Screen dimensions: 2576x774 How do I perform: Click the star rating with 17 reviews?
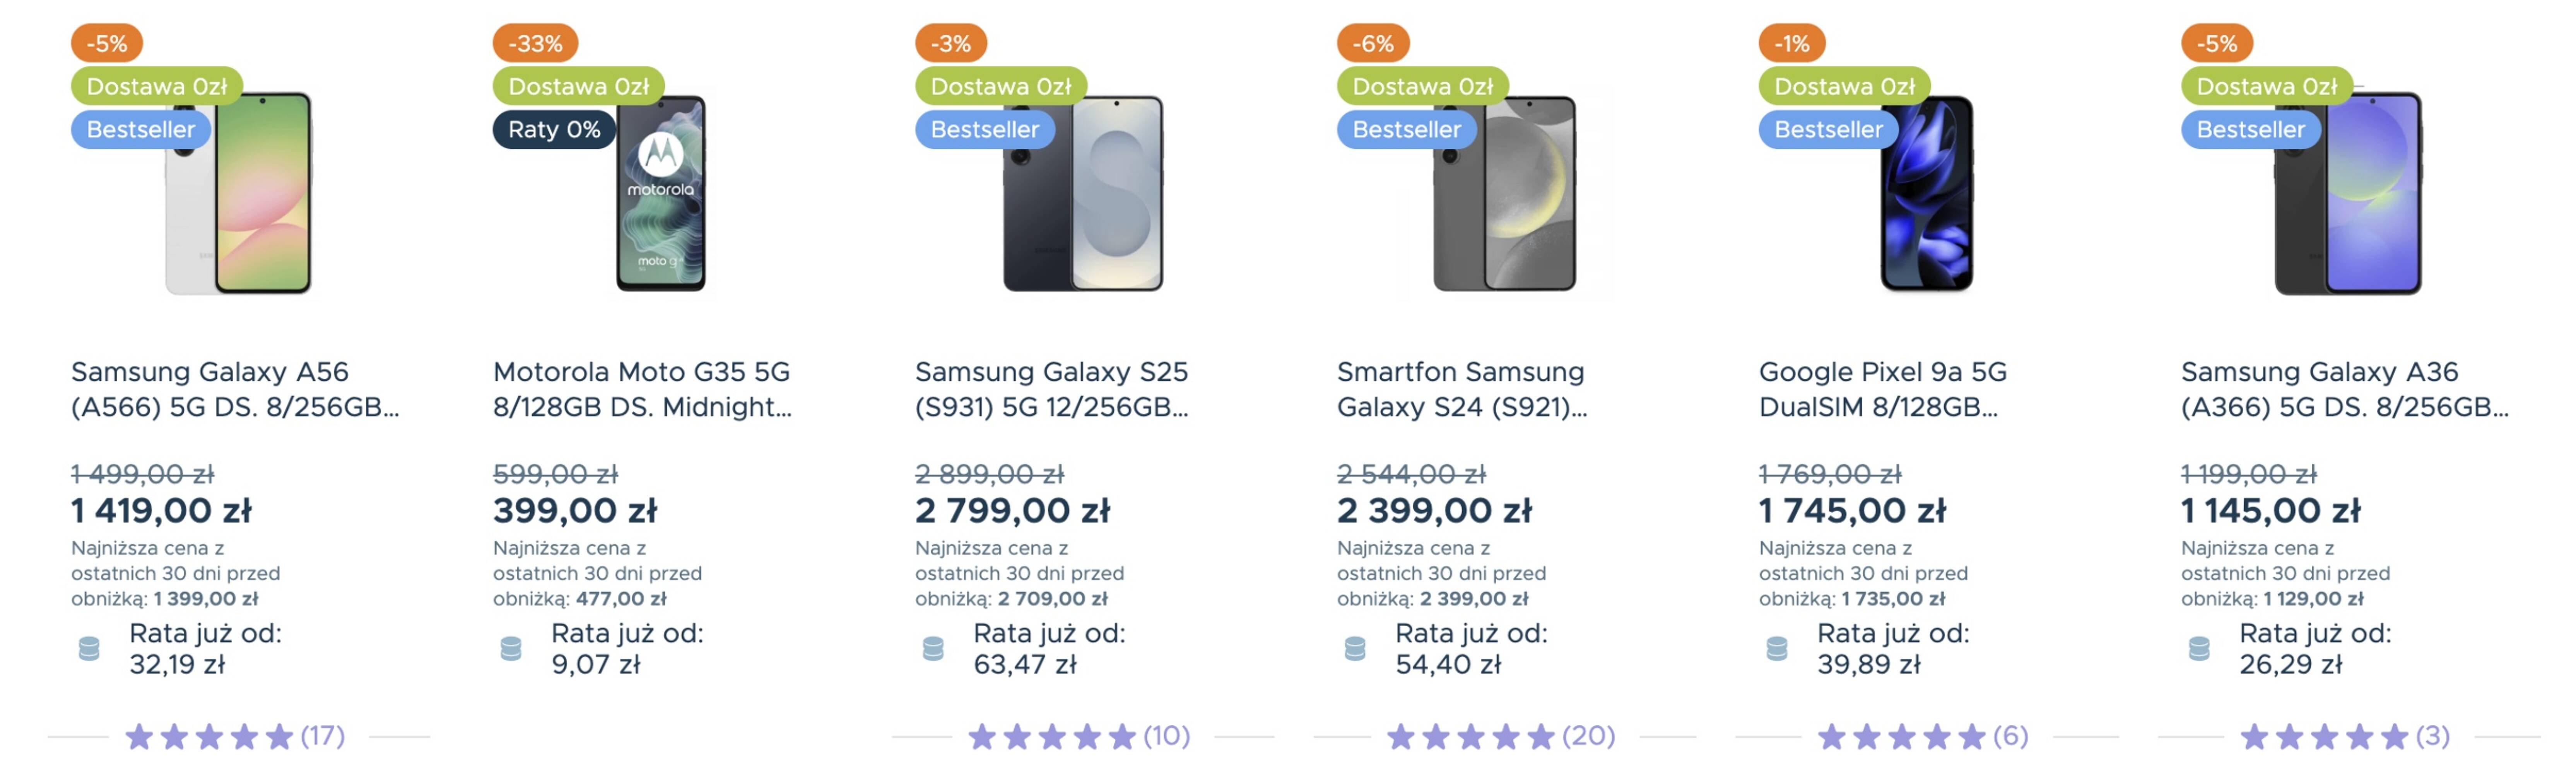235,737
